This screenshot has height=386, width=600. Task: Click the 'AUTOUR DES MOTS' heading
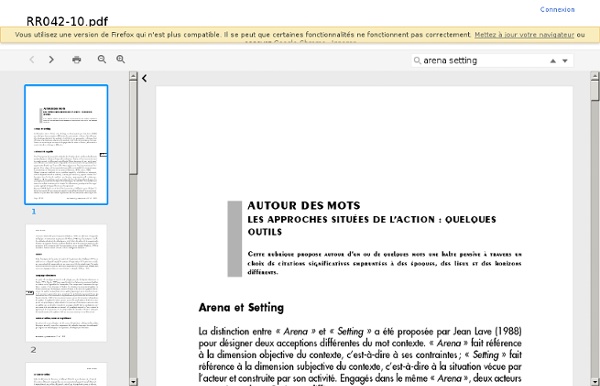click(x=304, y=205)
